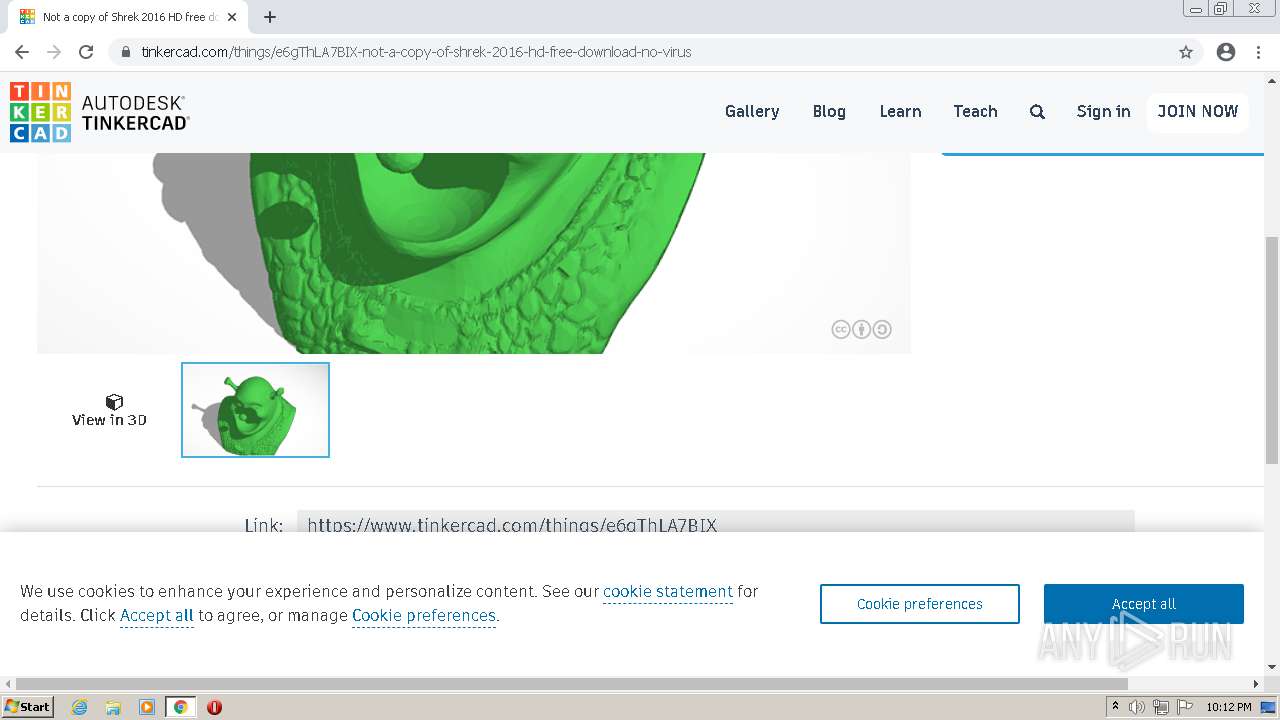Click the horizontal scrollbar thumb
The height and width of the screenshot is (720, 1280).
(572, 684)
